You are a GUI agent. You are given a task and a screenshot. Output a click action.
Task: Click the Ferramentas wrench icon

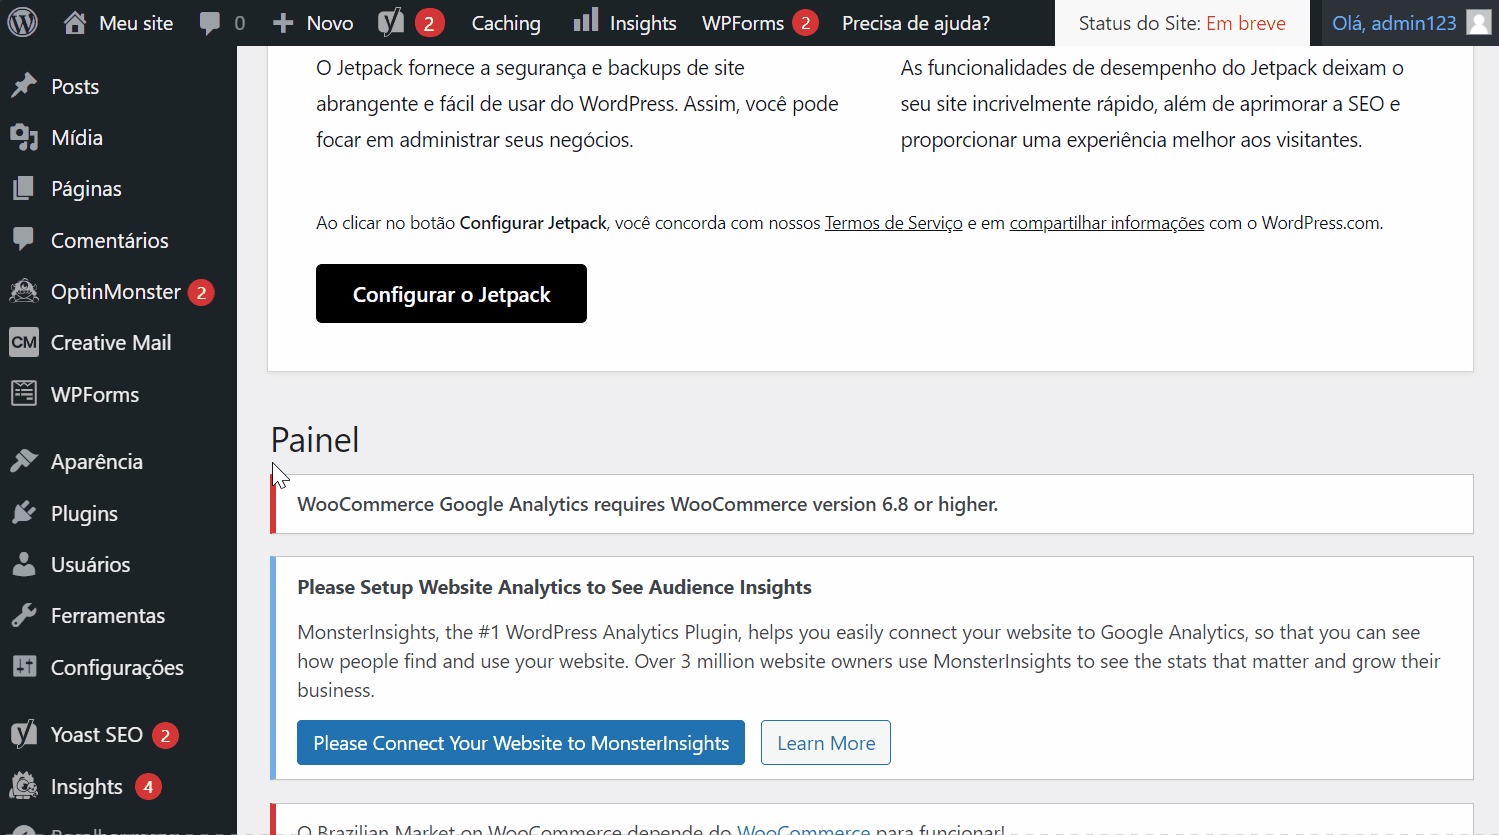click(x=24, y=615)
